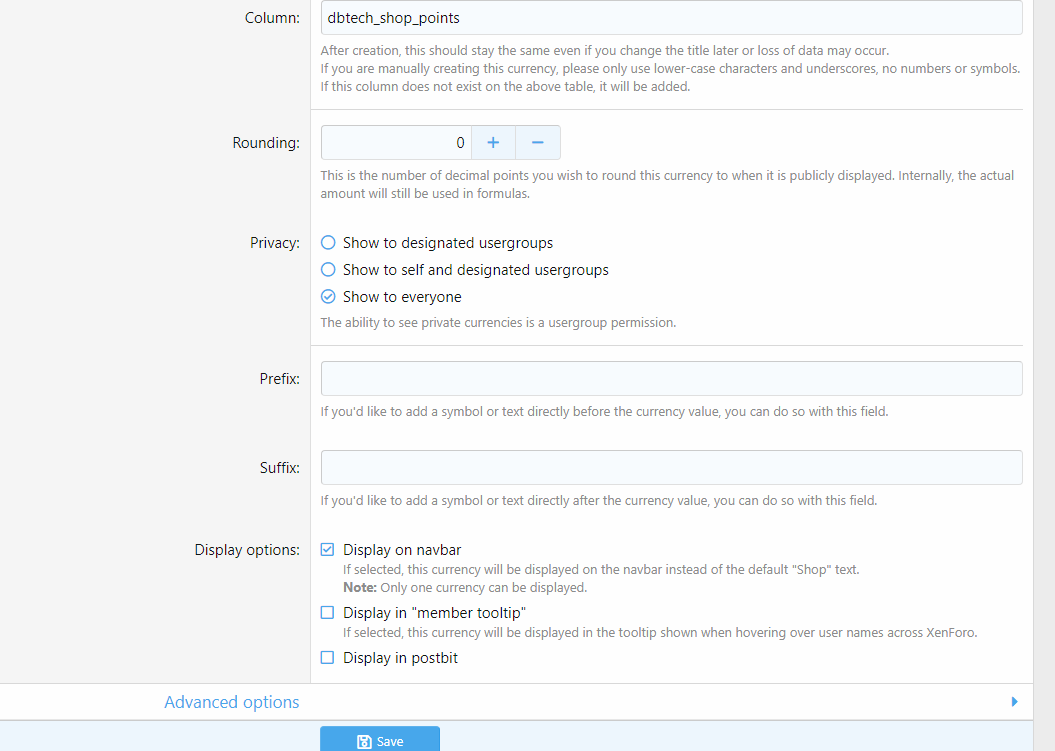
Task: Expand Advanced options using the right arrow
Action: click(x=1015, y=702)
